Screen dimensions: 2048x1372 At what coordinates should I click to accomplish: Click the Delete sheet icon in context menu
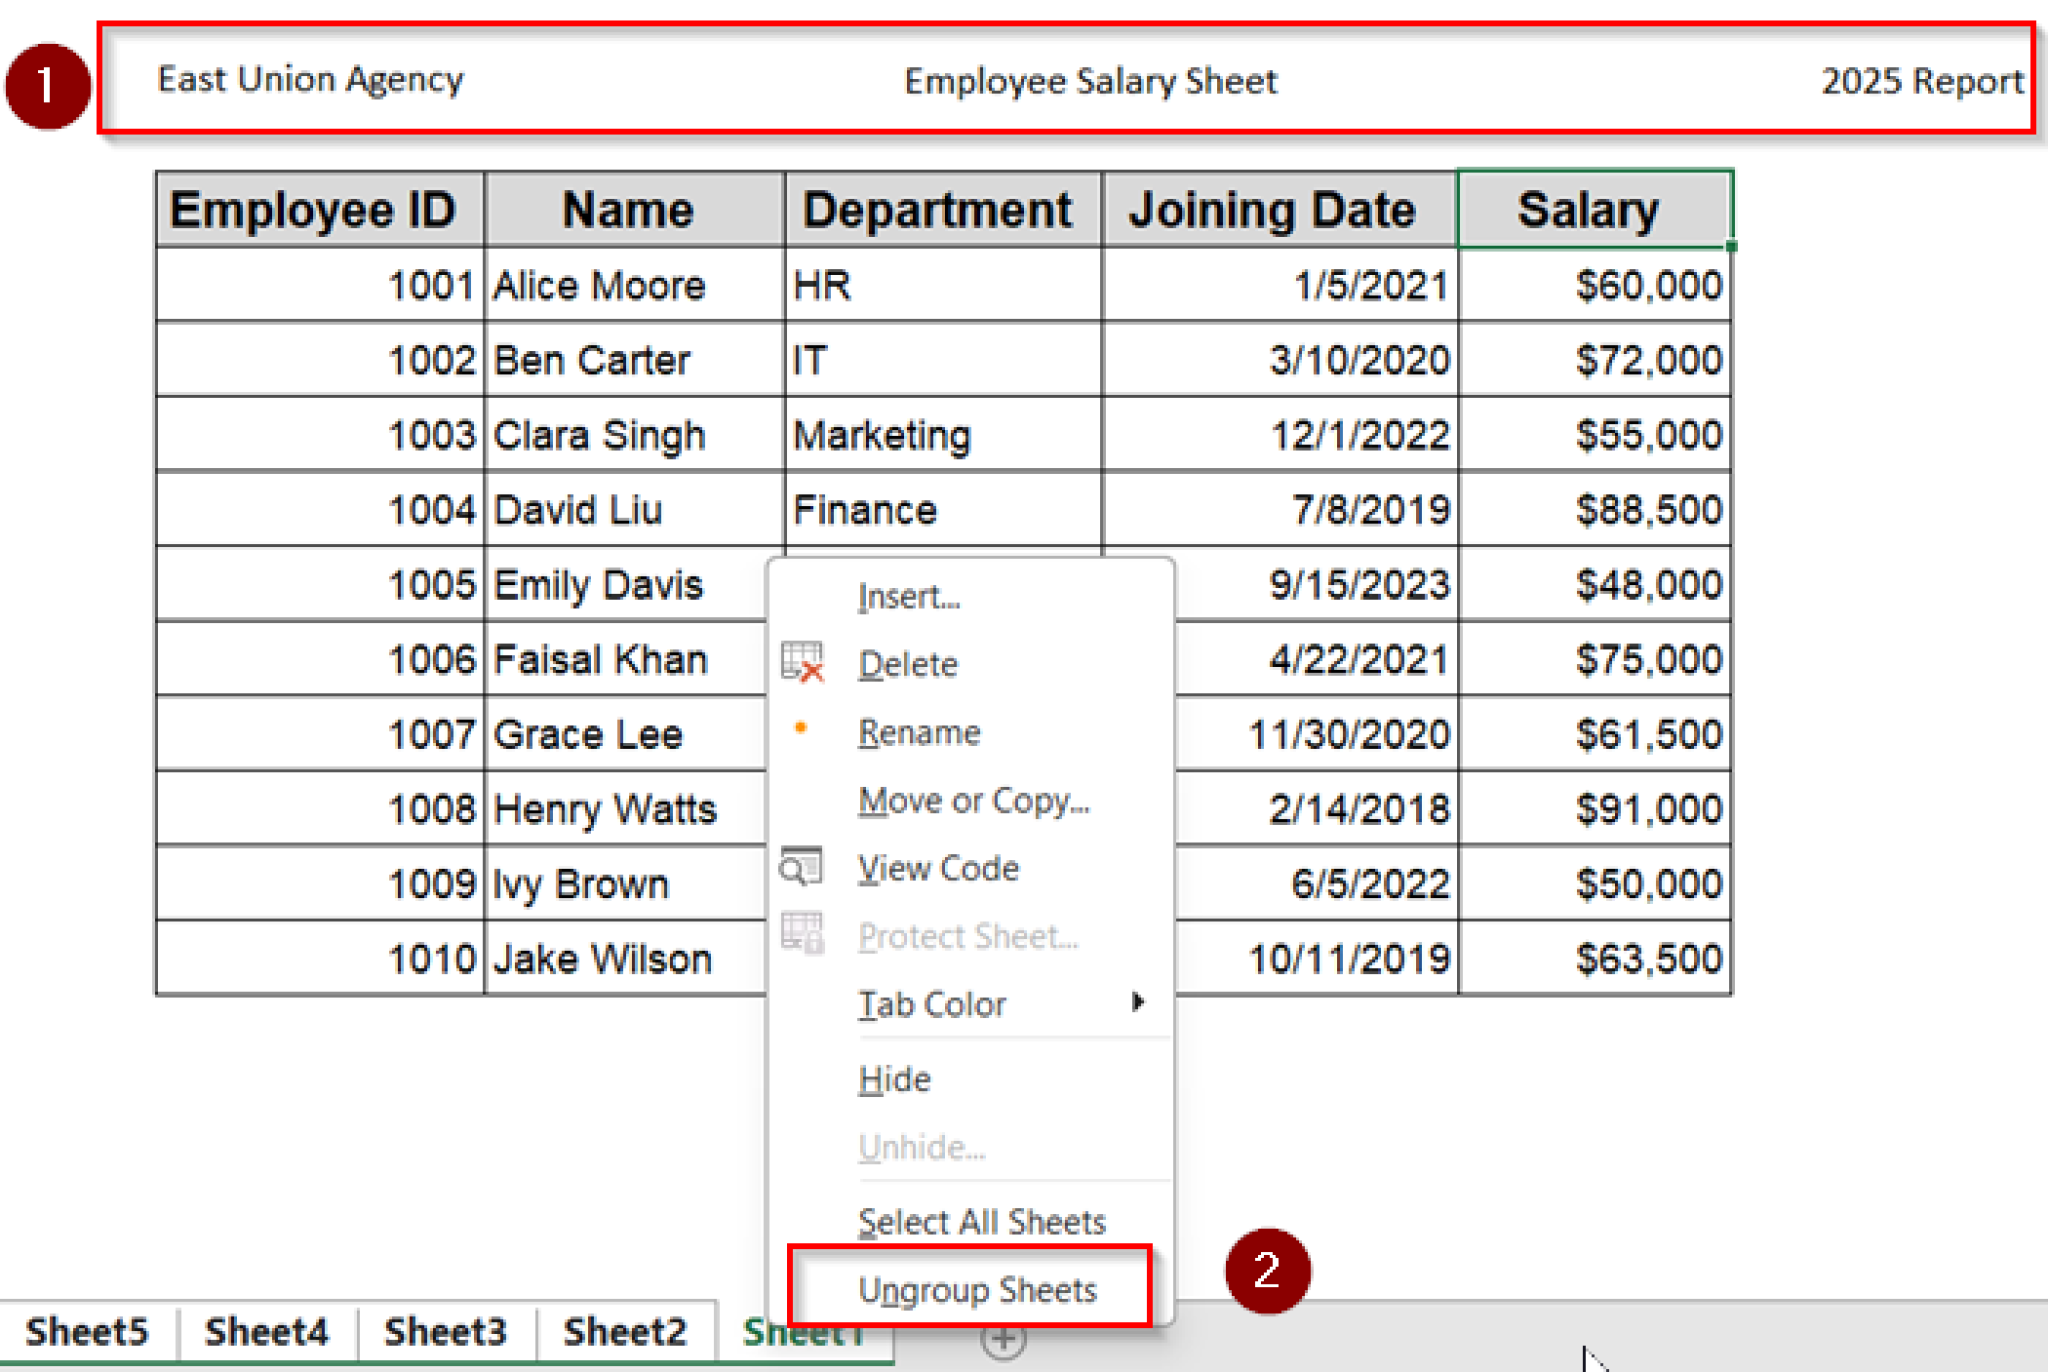click(x=800, y=663)
